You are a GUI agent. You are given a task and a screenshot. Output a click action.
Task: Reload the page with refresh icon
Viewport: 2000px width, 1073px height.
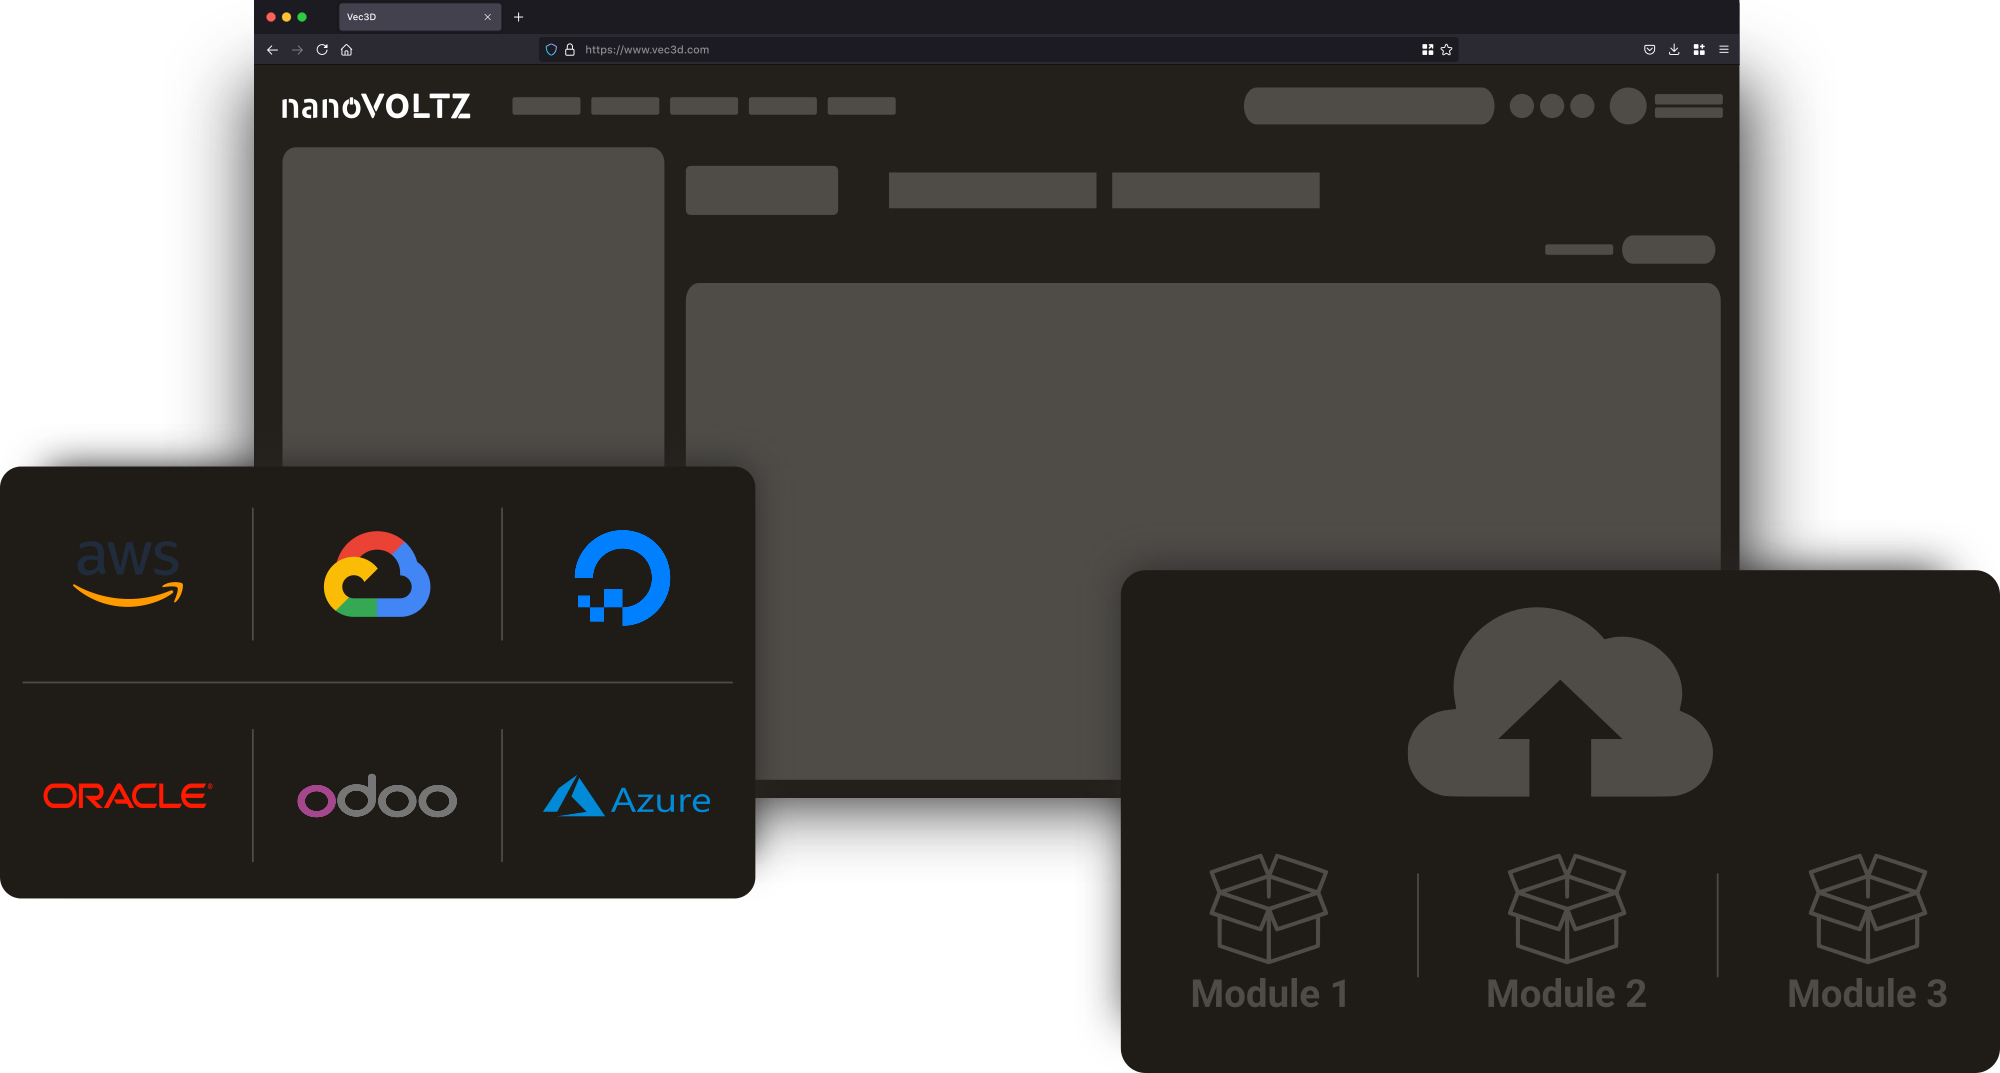coord(322,49)
